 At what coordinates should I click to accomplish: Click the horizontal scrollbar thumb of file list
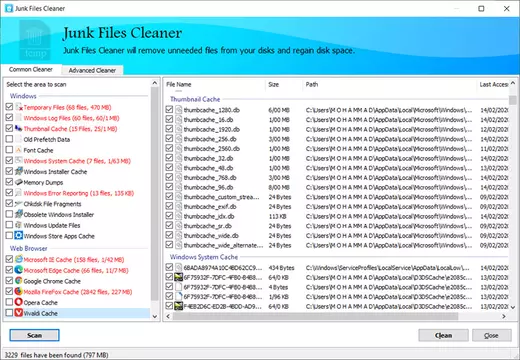315,316
